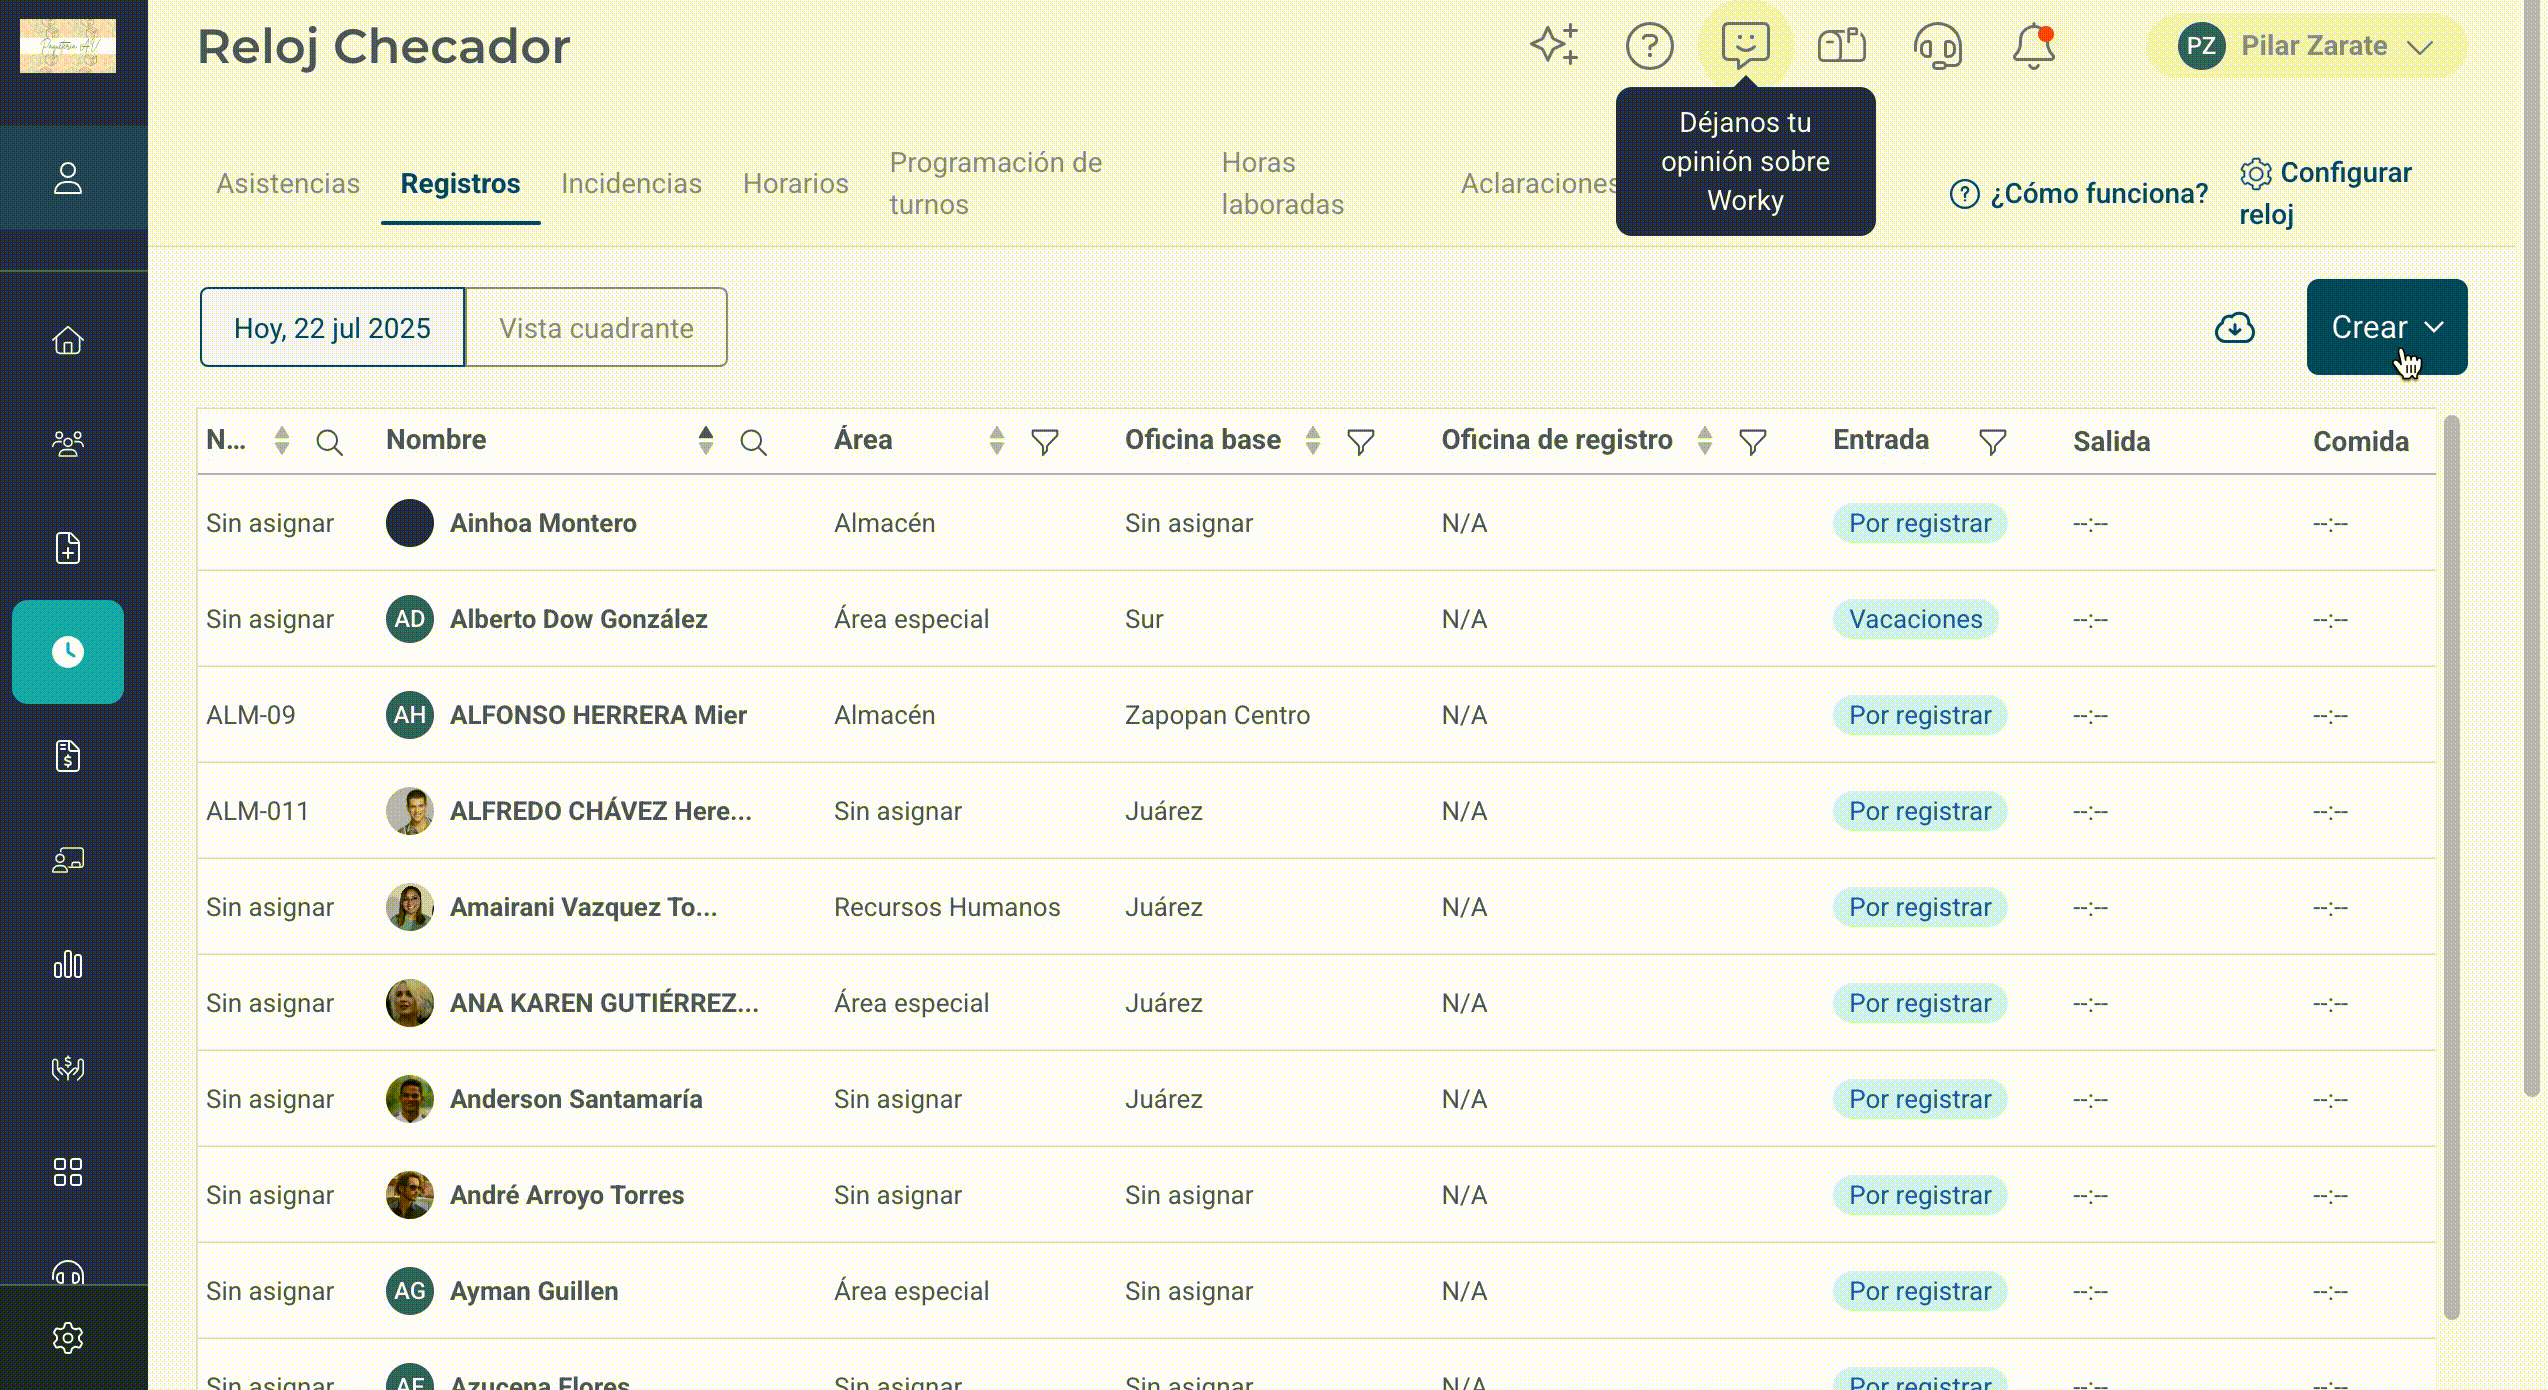Open the home icon in sidebar
The image size is (2548, 1390).
click(x=68, y=341)
